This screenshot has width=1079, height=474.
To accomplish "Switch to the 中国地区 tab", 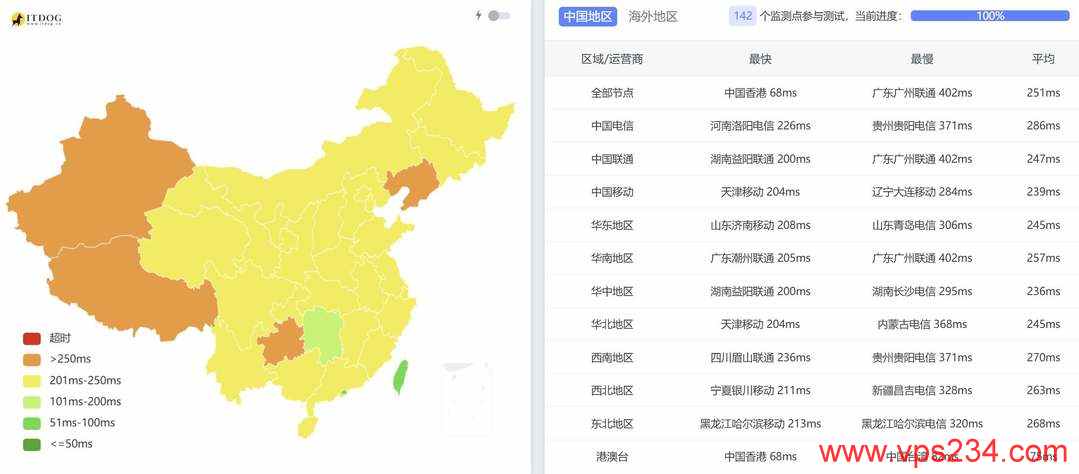I will click(588, 16).
